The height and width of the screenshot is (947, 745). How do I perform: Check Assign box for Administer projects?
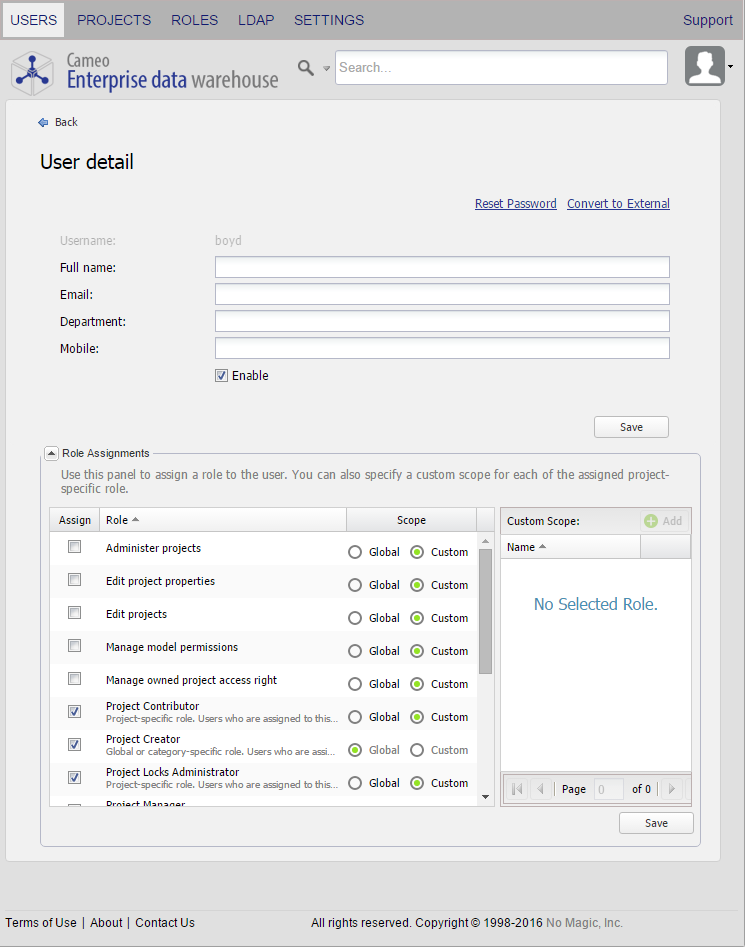pyautogui.click(x=74, y=547)
